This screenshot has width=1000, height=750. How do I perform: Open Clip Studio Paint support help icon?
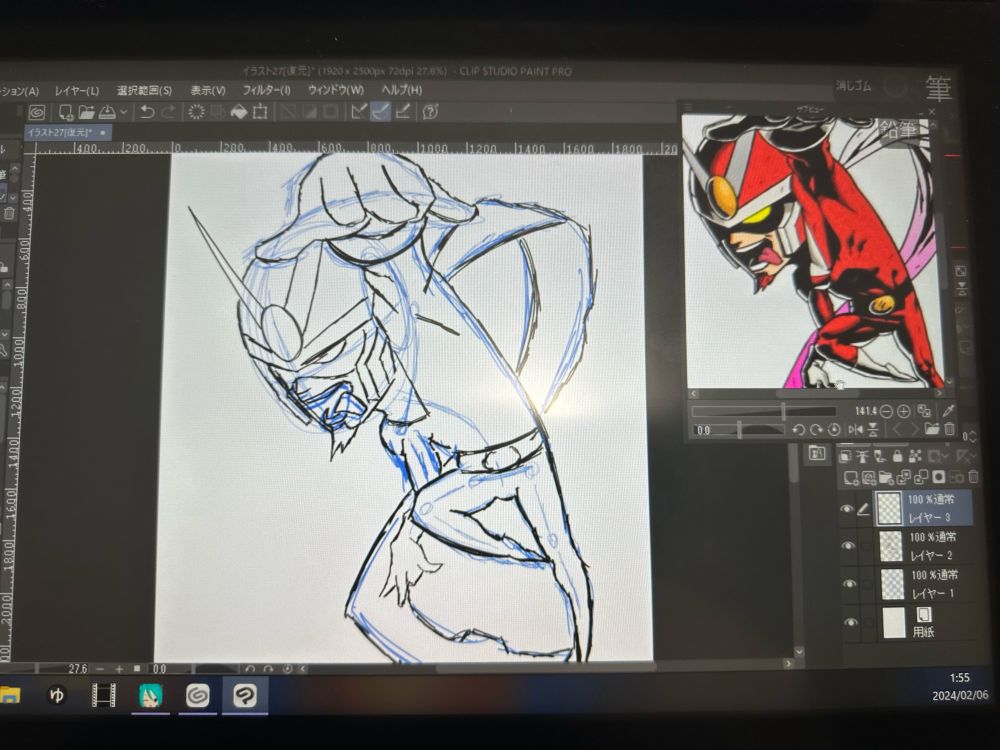pyautogui.click(x=430, y=112)
